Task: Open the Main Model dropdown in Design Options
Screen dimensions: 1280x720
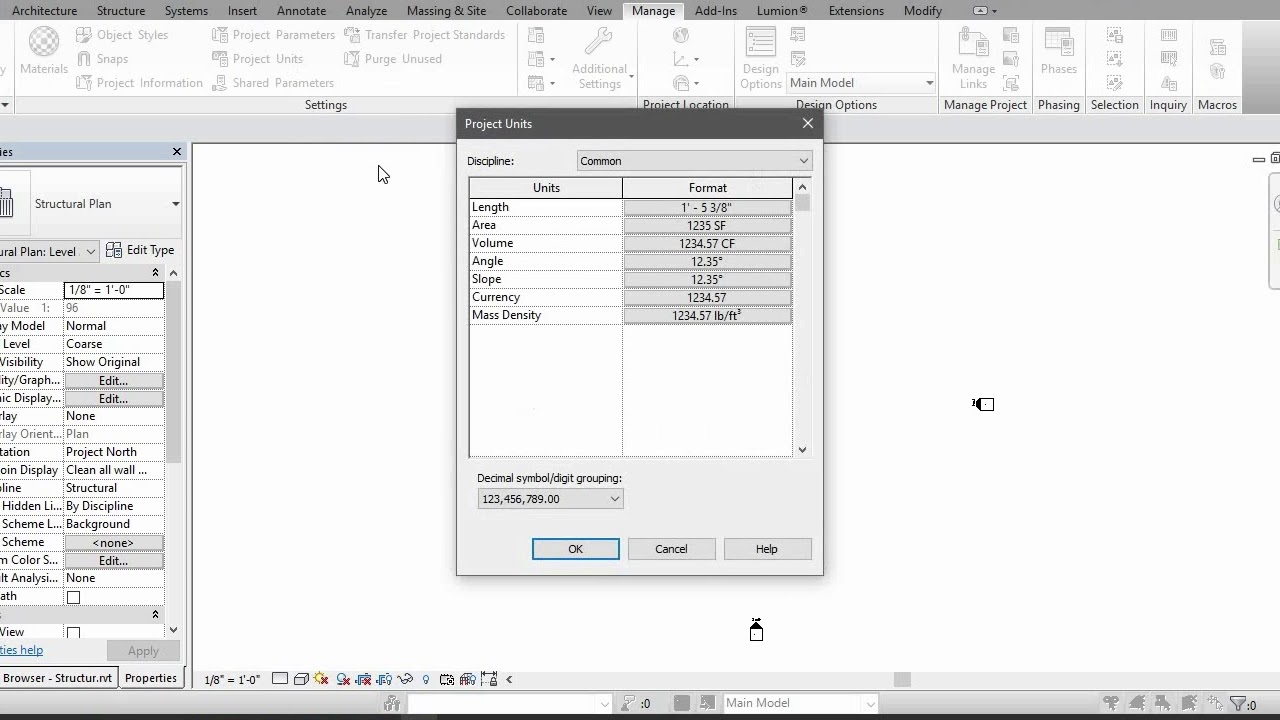Action: coord(861,83)
